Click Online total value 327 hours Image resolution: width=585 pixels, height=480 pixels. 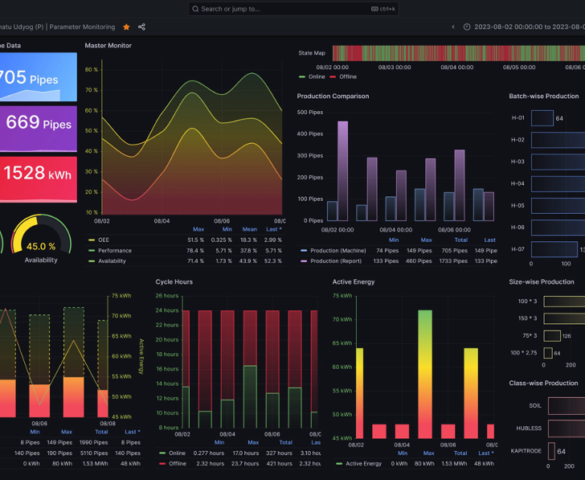click(x=279, y=453)
